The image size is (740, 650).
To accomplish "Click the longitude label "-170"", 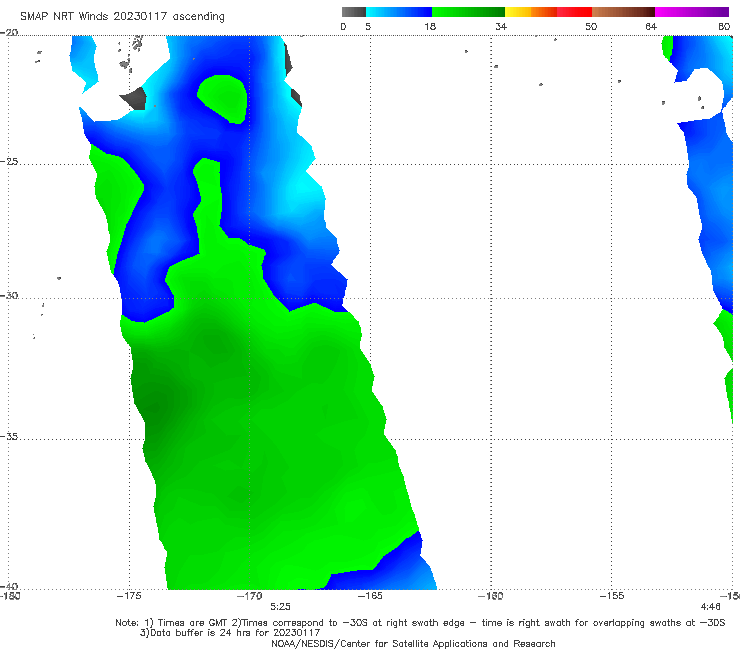I will click(249, 596).
